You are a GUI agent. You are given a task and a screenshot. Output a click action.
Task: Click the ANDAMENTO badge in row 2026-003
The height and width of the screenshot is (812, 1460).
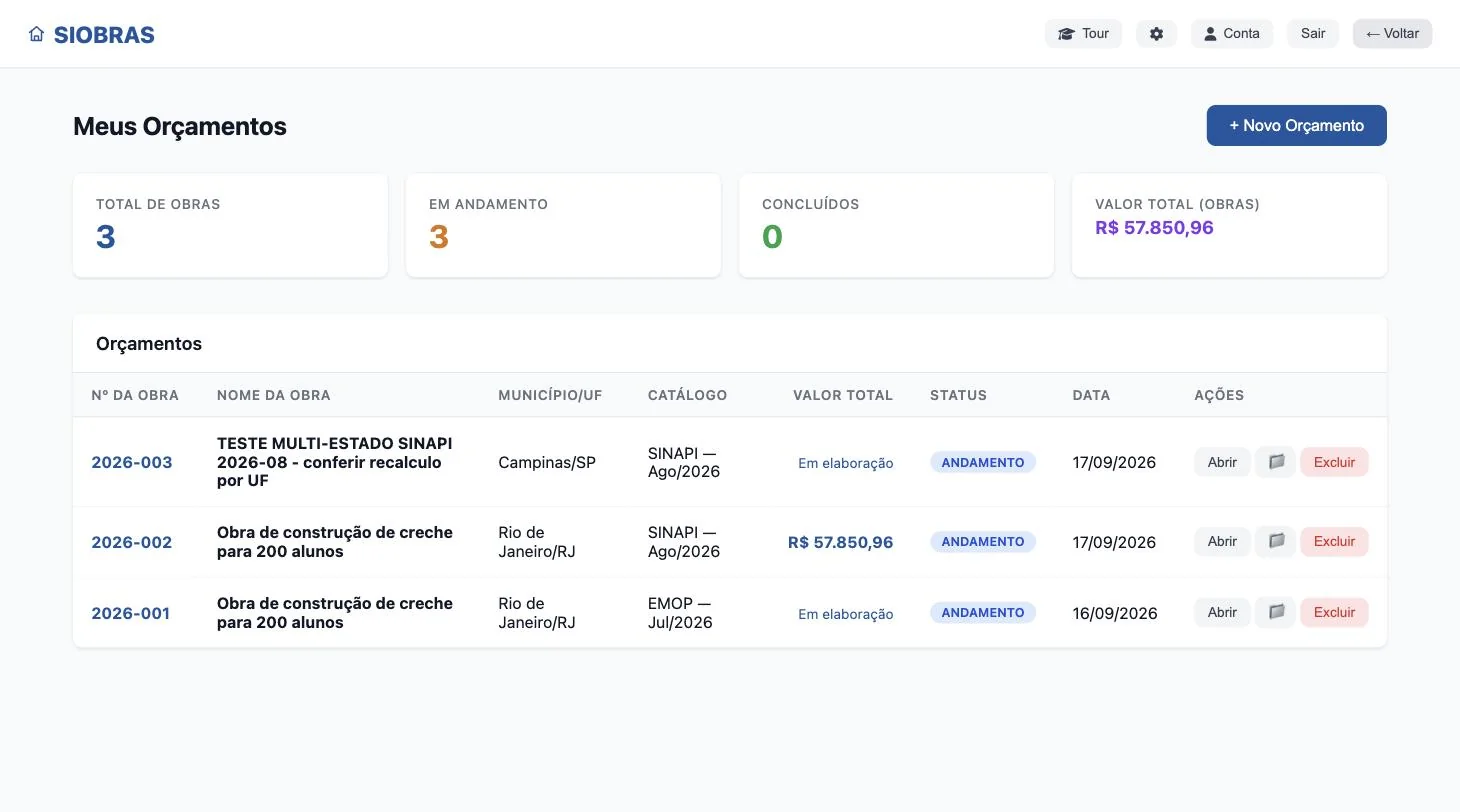coord(983,462)
